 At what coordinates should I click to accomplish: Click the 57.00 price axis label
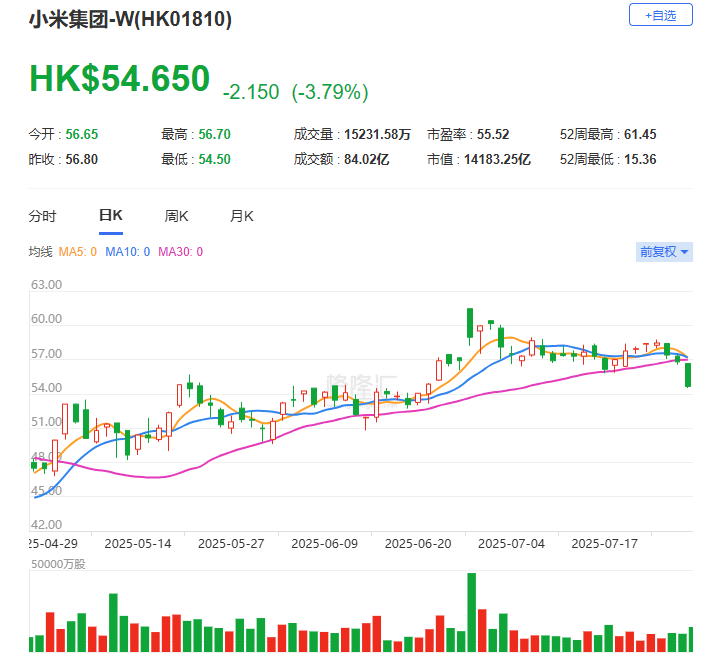point(46,354)
